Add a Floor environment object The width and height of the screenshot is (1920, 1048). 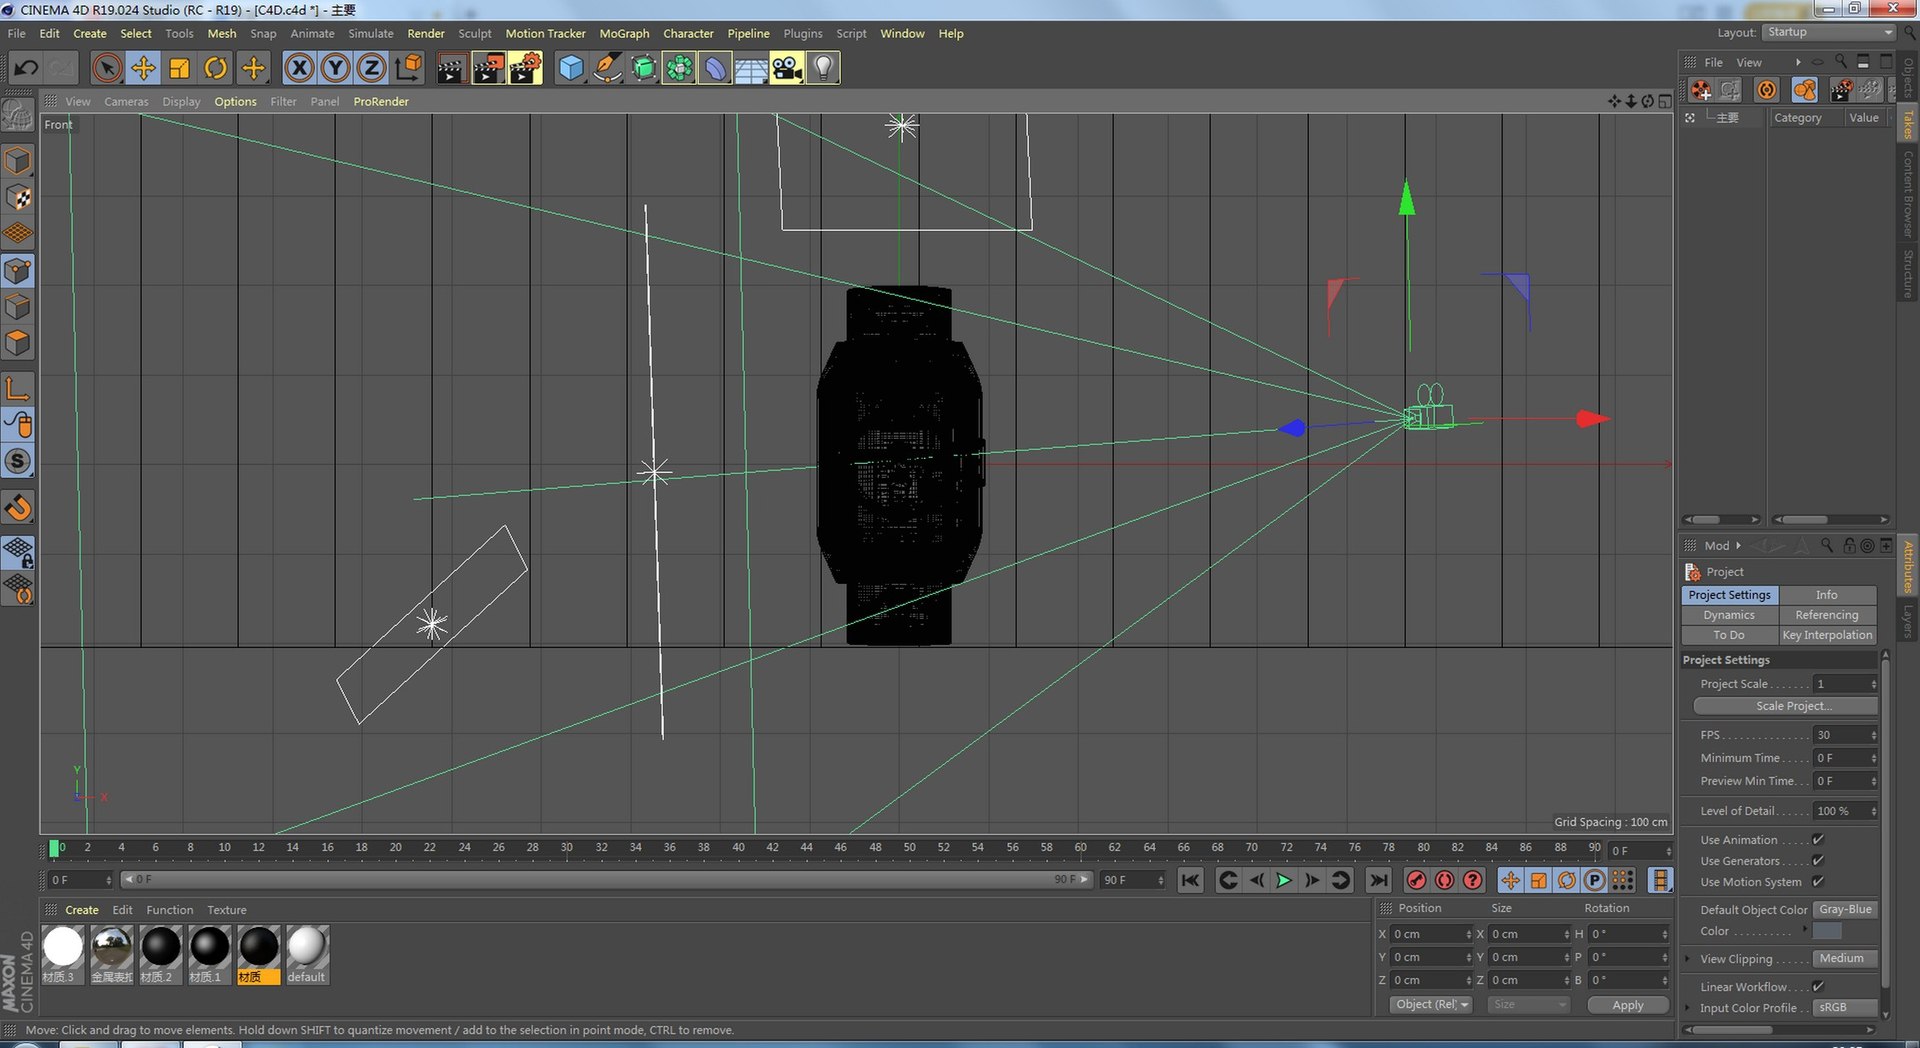[x=751, y=68]
